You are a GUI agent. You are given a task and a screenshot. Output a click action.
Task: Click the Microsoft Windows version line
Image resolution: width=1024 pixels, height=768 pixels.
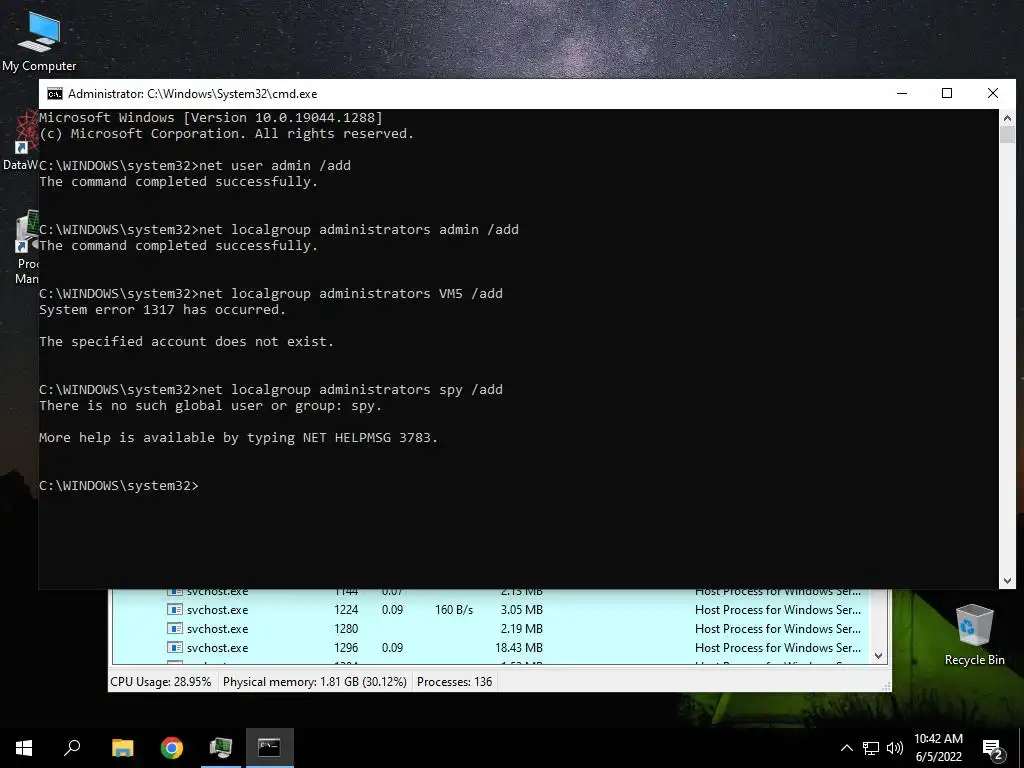point(211,118)
